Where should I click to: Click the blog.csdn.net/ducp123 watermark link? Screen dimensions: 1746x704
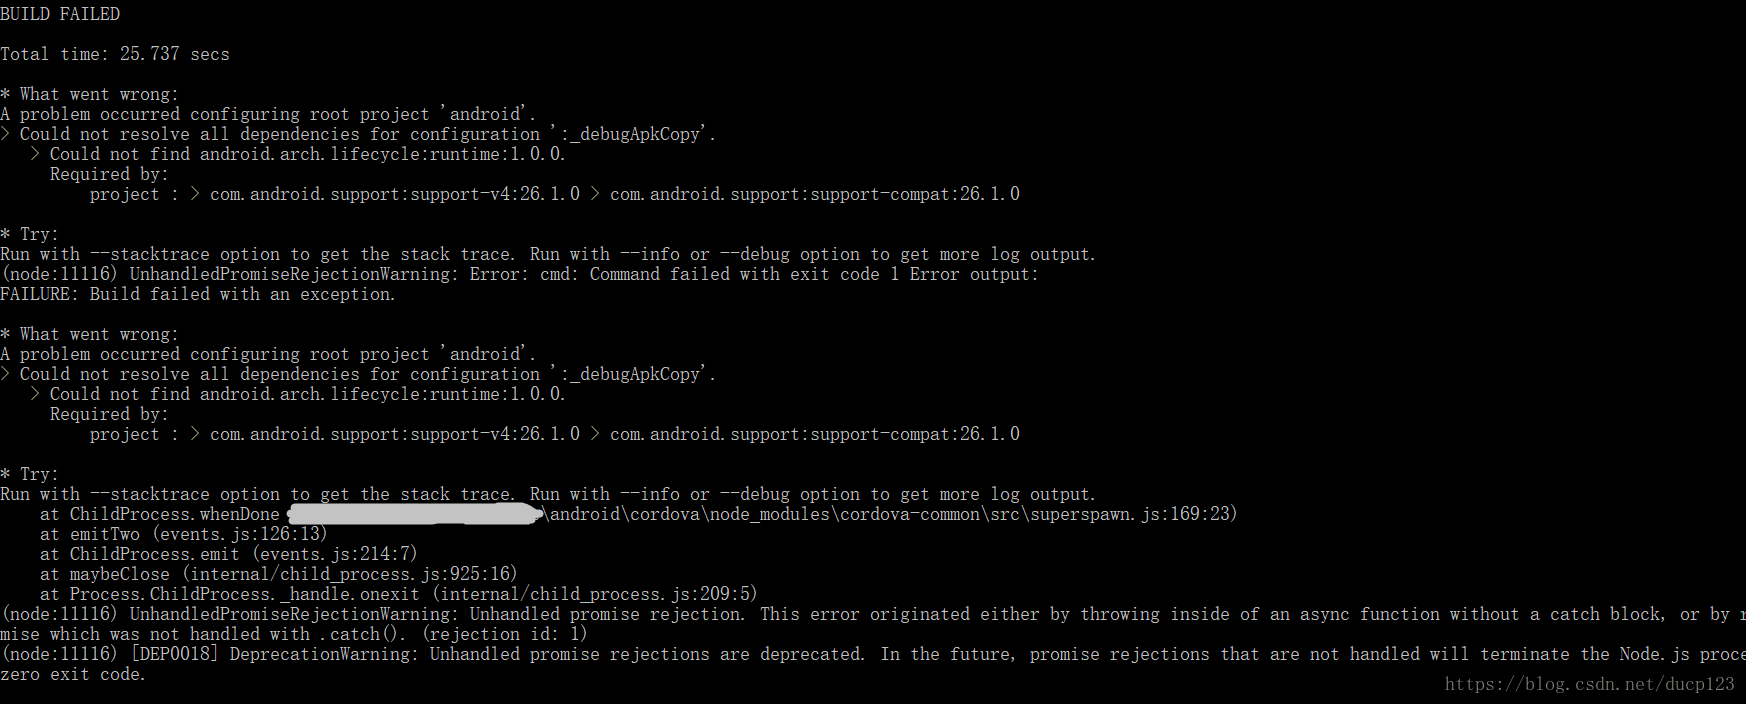[x=1590, y=684]
